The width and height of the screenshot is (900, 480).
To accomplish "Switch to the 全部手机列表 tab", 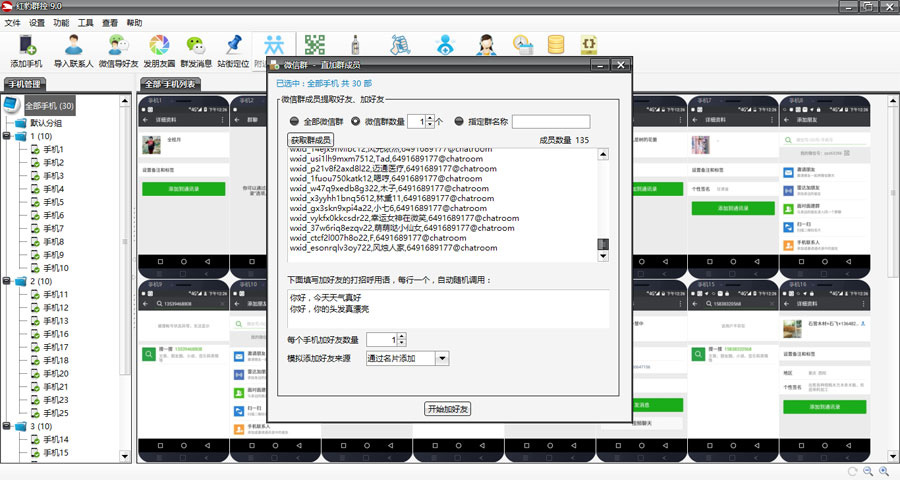I will [170, 84].
